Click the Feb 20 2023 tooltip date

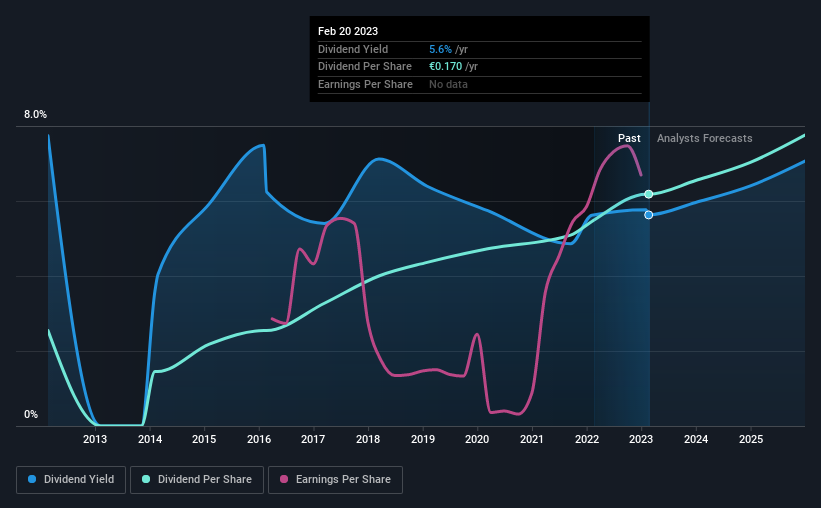tap(348, 31)
